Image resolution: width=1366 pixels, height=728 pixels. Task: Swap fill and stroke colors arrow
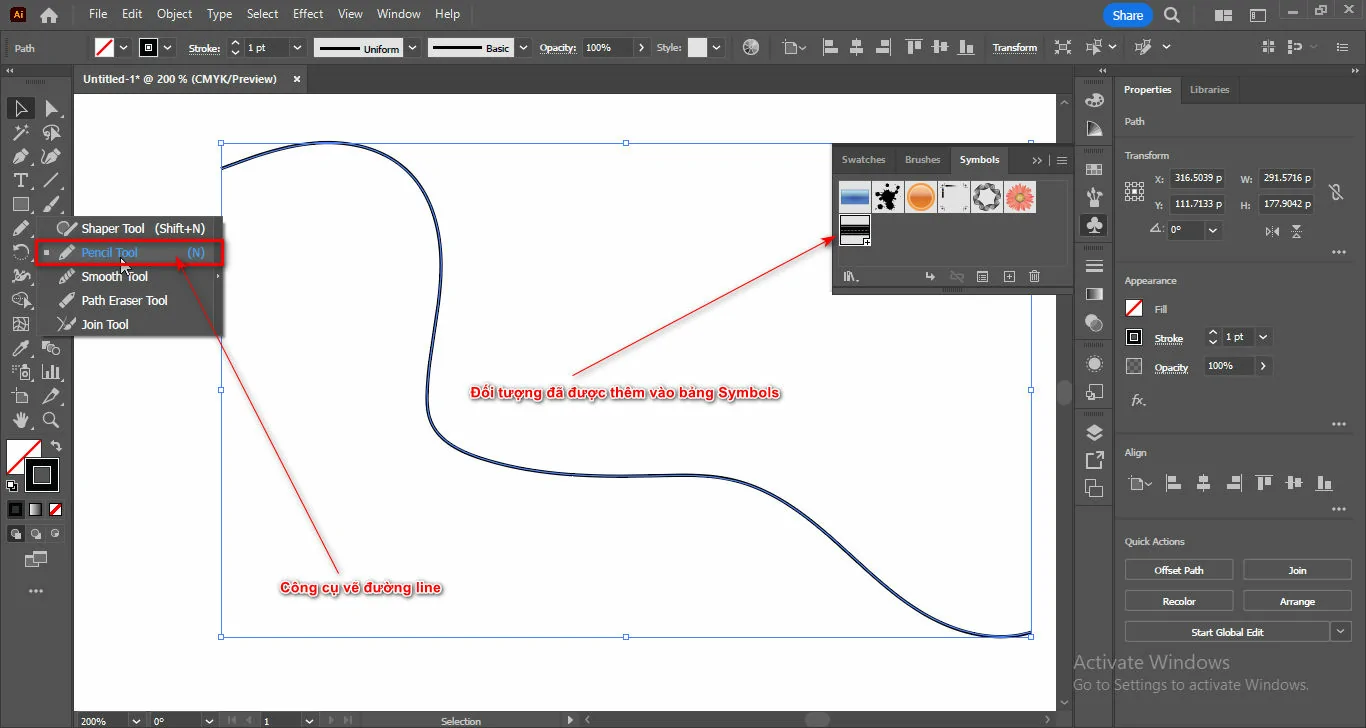click(x=56, y=447)
